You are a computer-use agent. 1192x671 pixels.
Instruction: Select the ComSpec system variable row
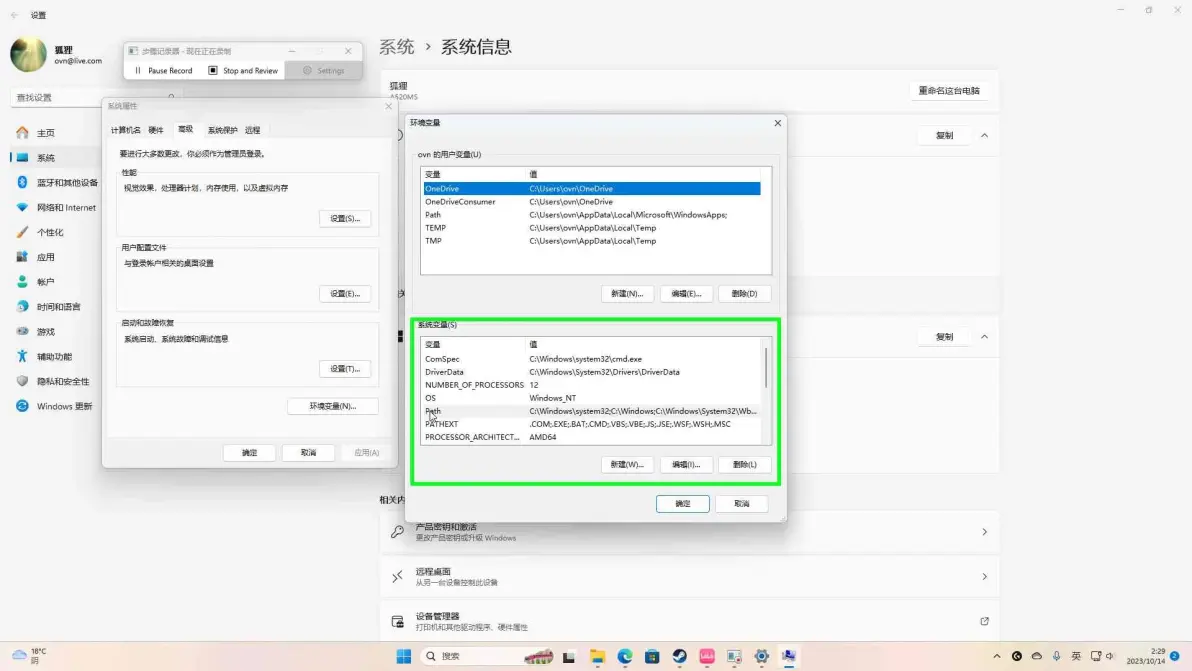pyautogui.click(x=592, y=359)
